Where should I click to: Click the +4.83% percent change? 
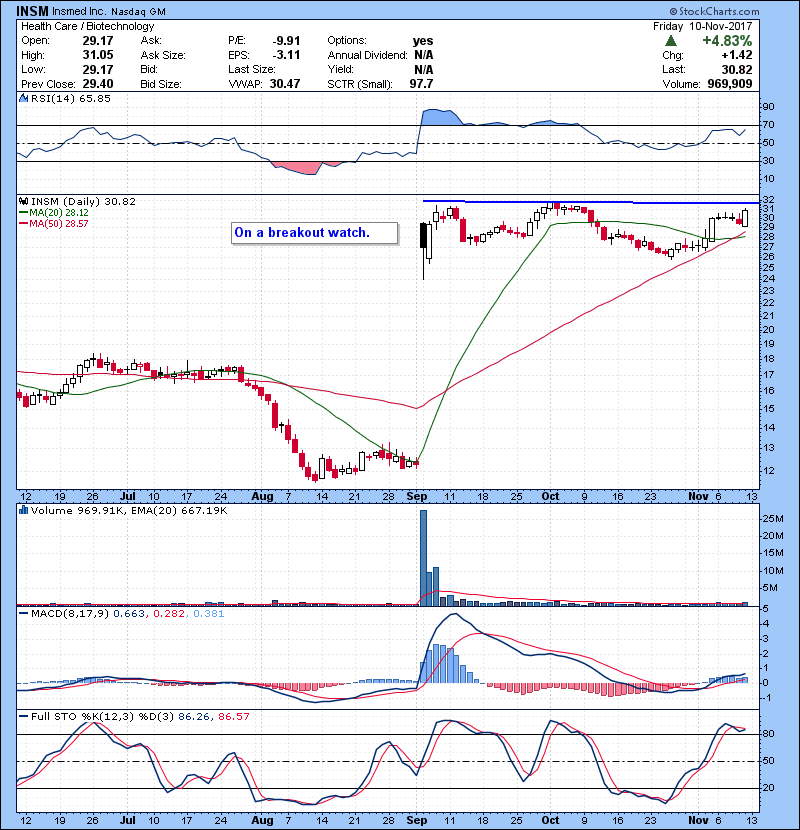tap(727, 41)
